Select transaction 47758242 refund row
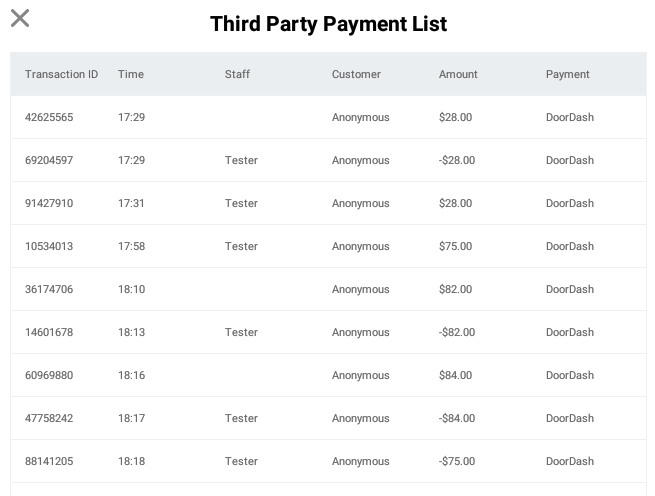Screen dimensions: 655x496 328,418
